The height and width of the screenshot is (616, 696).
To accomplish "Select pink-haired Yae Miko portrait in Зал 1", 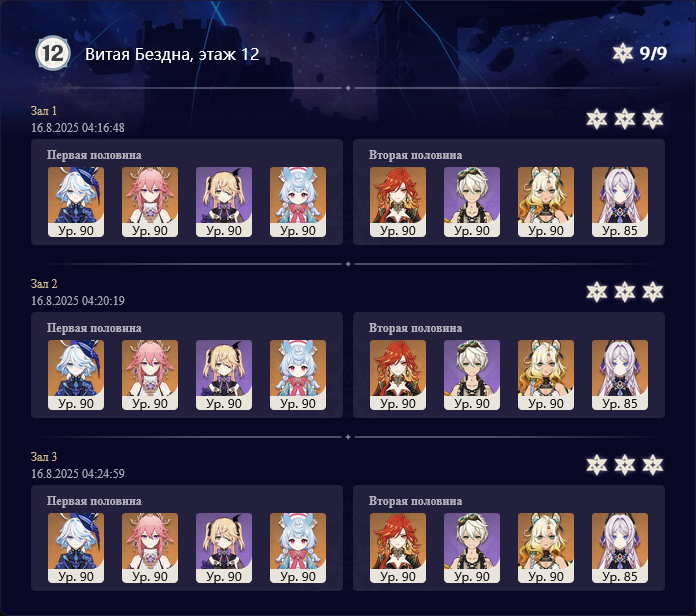I will [x=150, y=202].
